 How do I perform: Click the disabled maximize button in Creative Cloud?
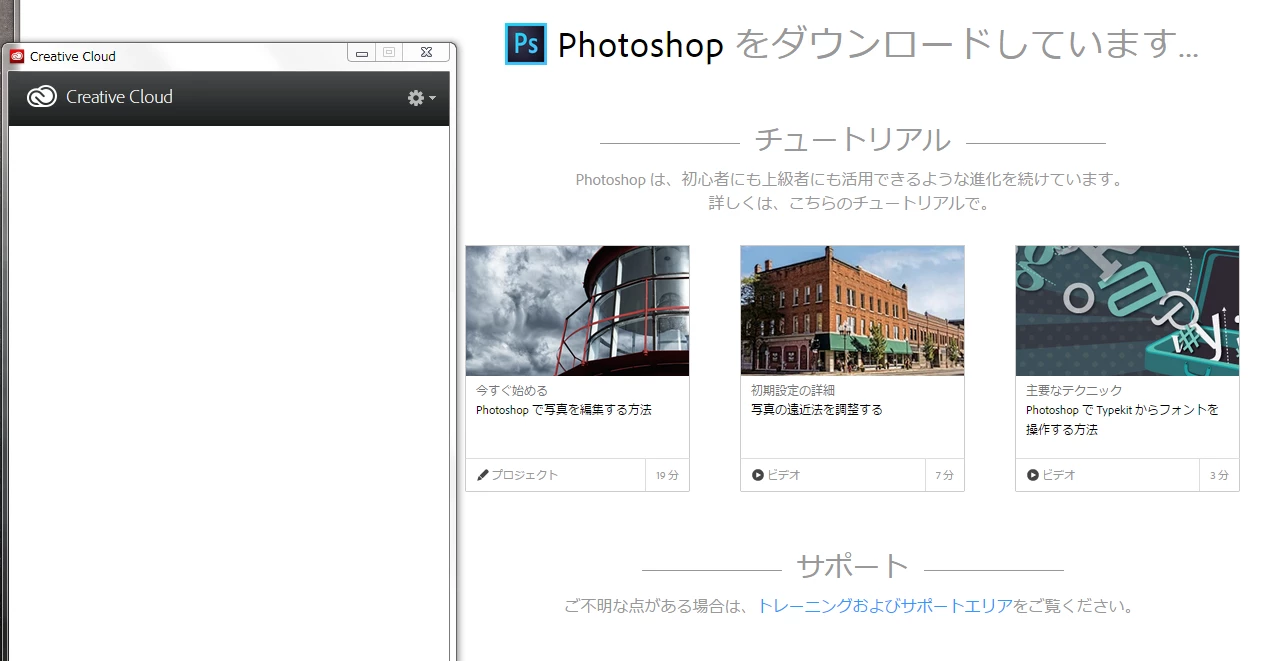(389, 53)
